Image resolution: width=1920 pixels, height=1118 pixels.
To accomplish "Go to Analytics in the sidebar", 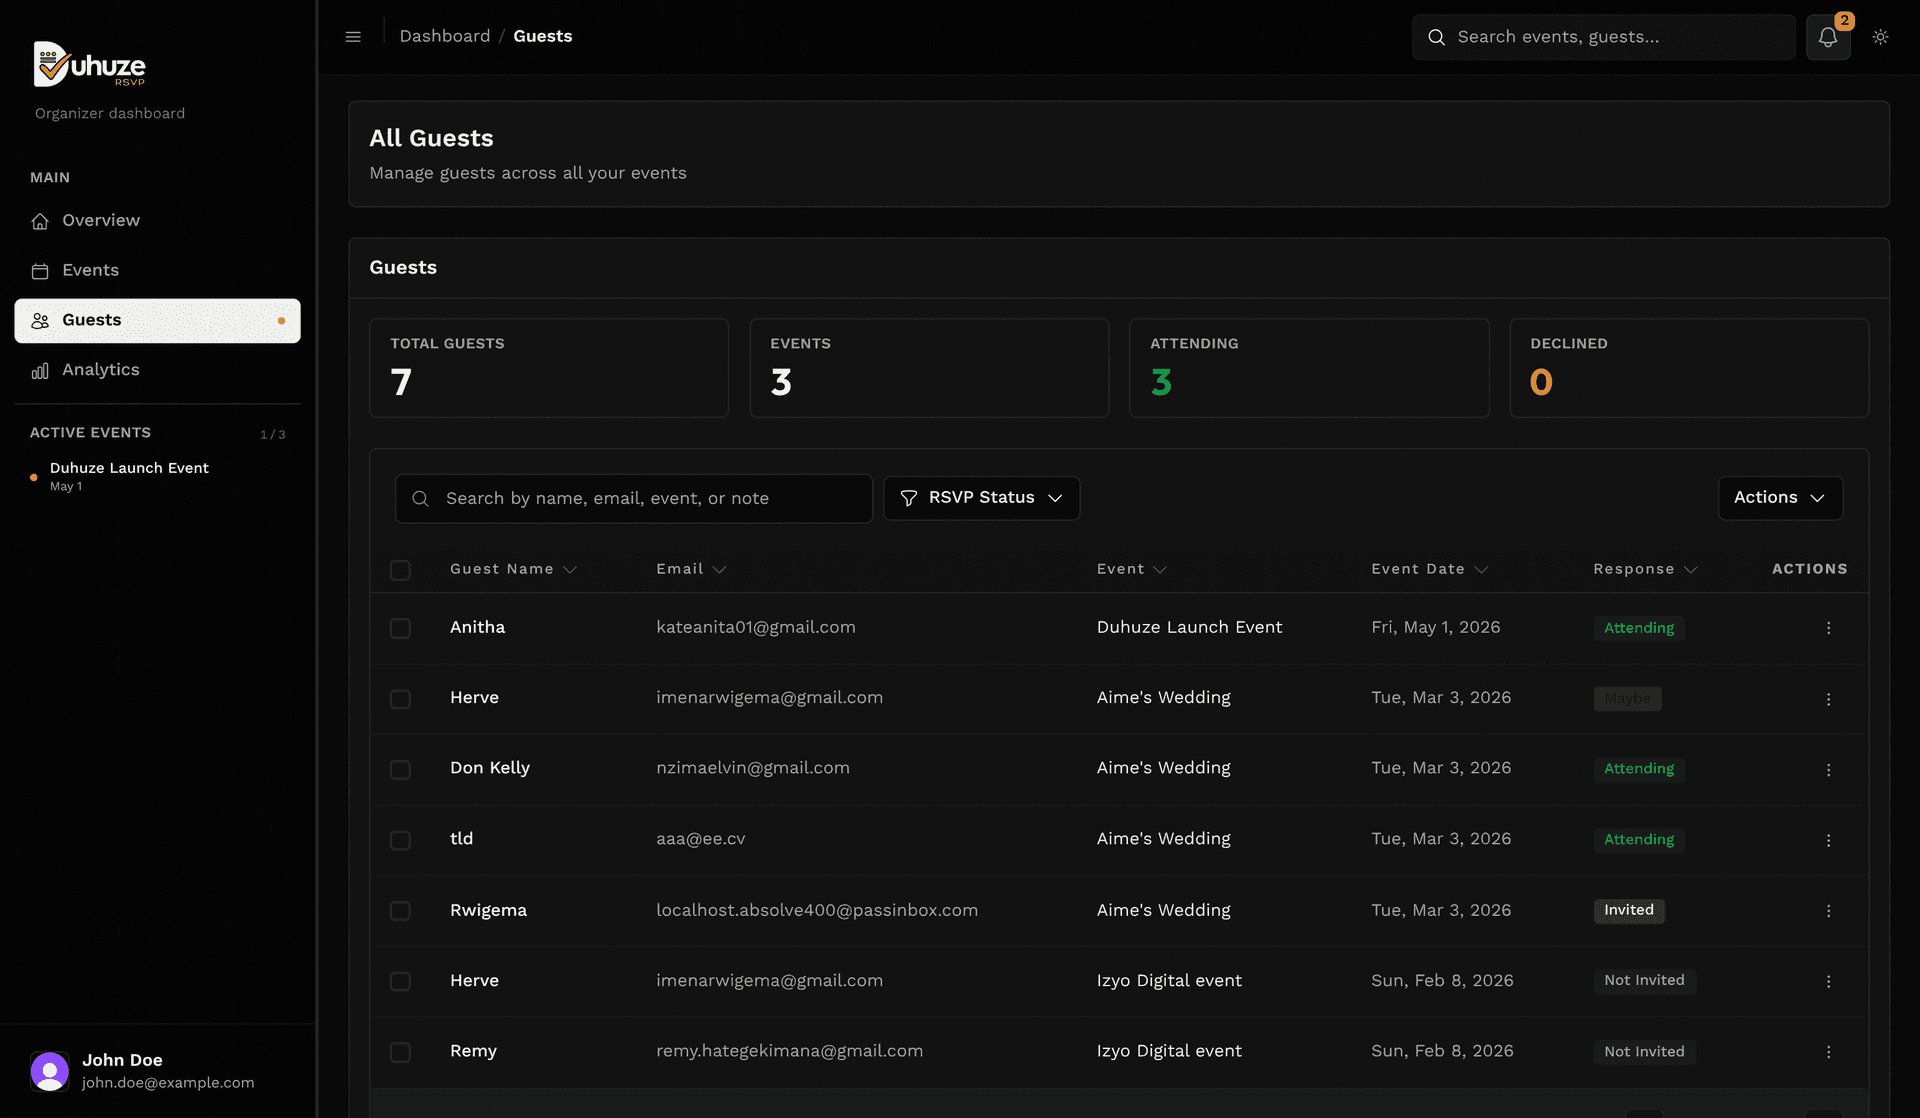I will pos(157,371).
